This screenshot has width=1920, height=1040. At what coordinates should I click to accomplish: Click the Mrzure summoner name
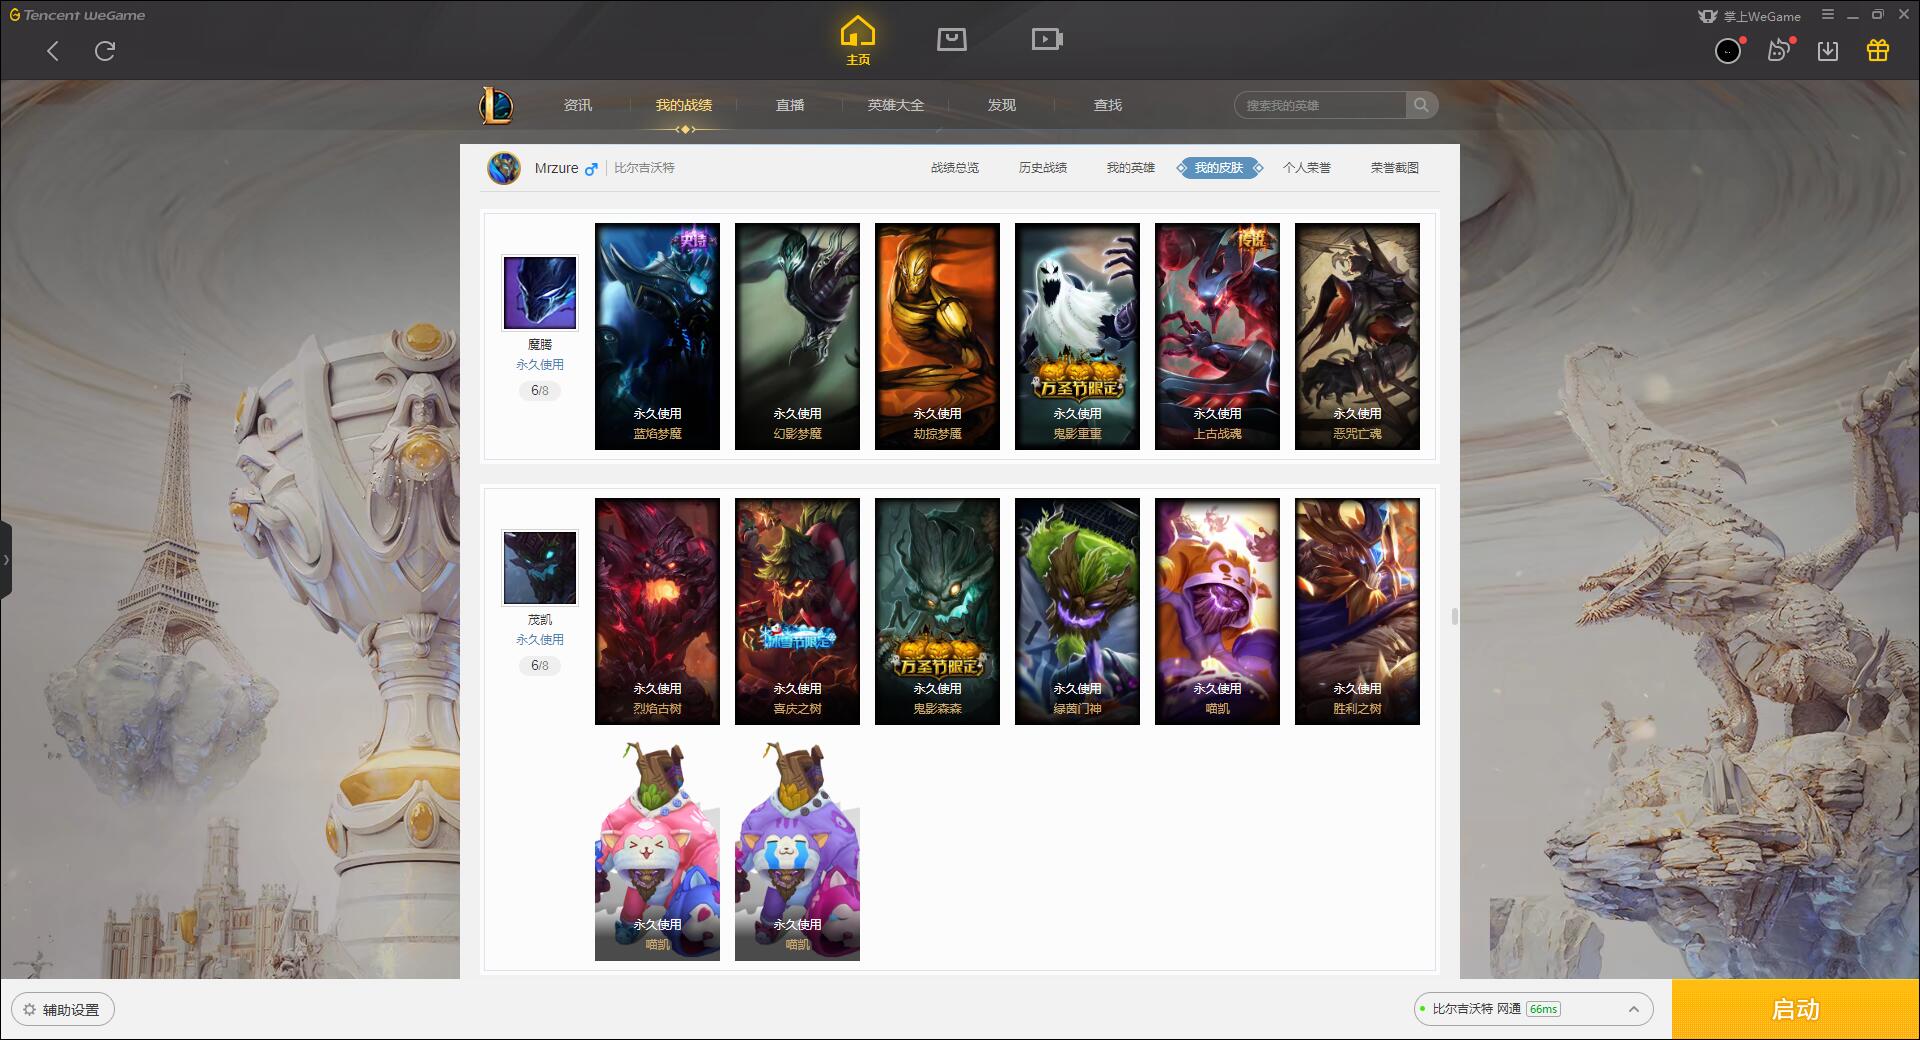click(x=556, y=168)
